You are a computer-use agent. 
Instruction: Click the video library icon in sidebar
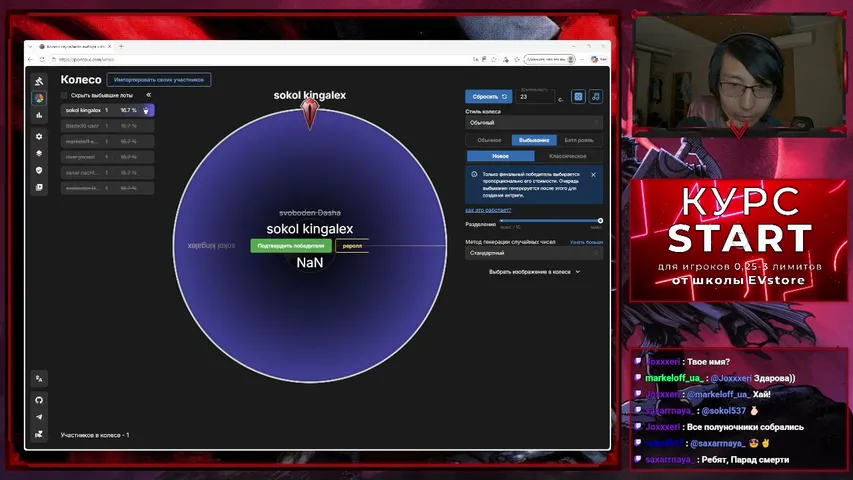[39, 187]
